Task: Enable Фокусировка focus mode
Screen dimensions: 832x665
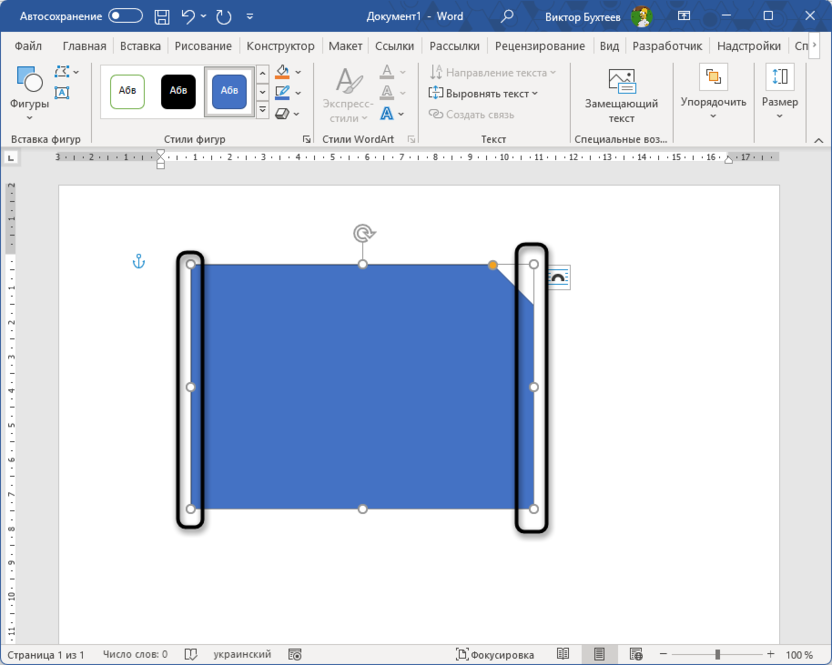Action: [x=495, y=654]
